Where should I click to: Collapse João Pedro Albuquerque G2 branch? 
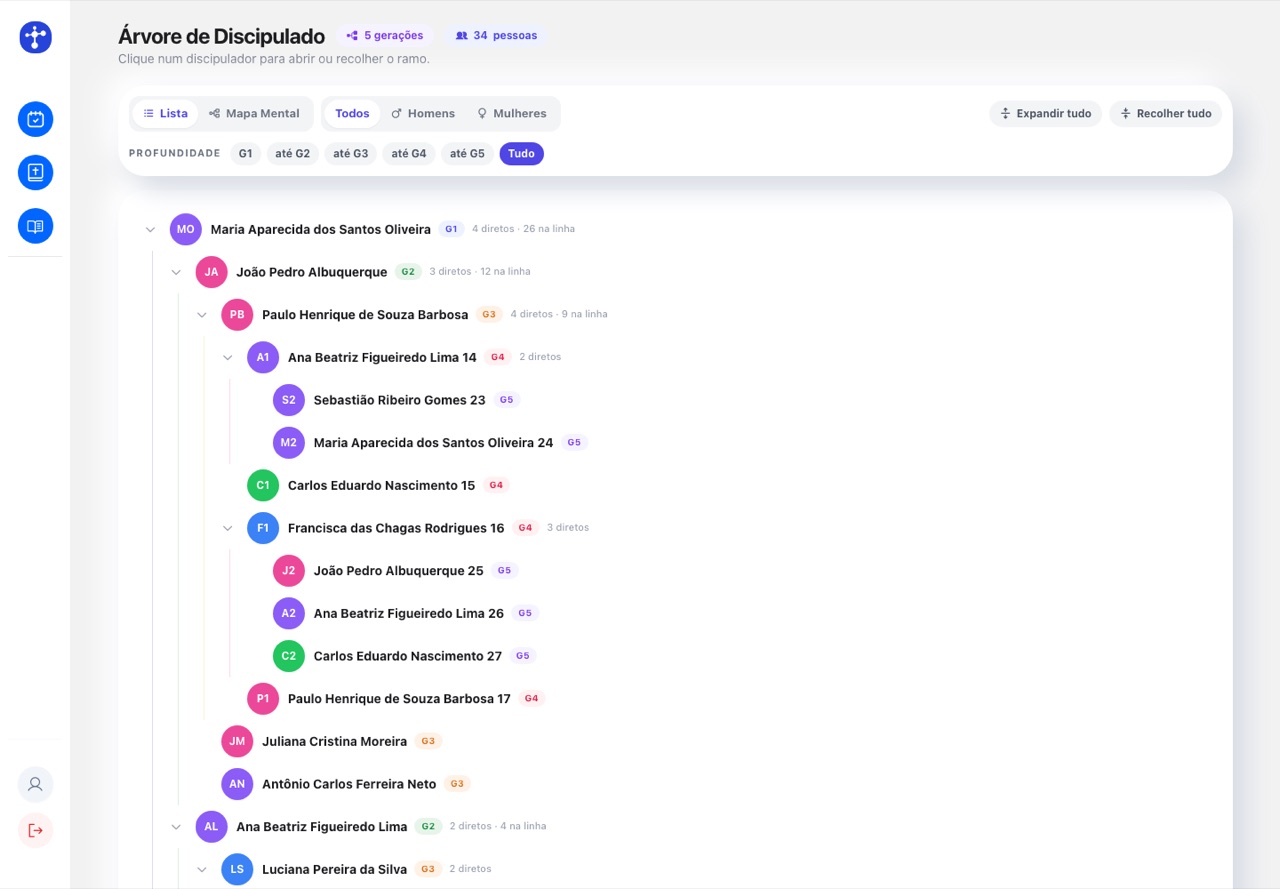point(176,272)
